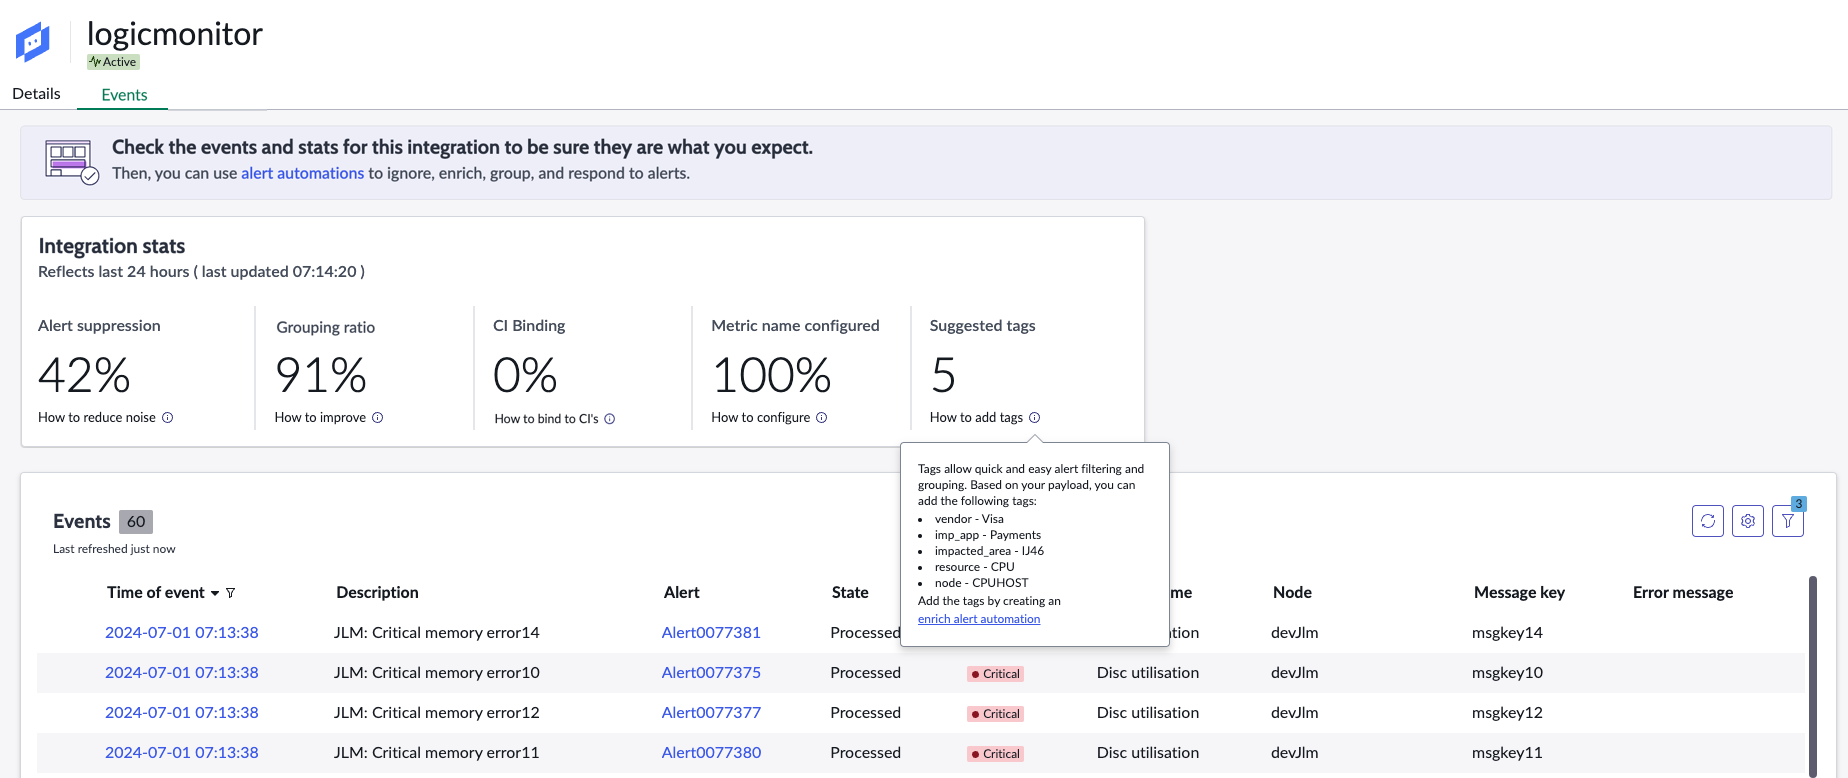
Task: Click the 'msgkey10' message key cell
Action: [1507, 673]
